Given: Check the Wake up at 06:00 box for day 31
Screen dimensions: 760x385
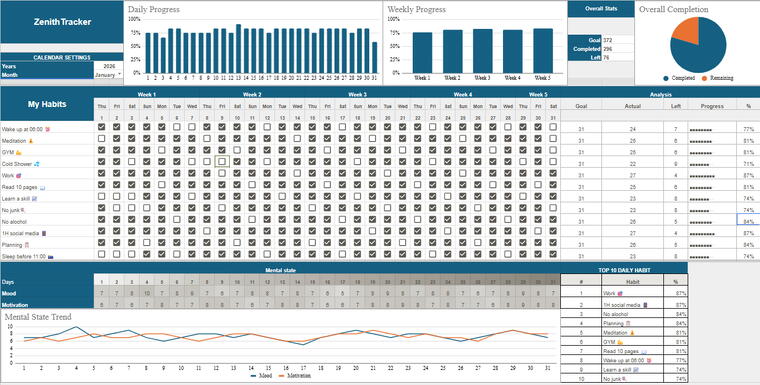Looking at the screenshot, I should tap(553, 127).
